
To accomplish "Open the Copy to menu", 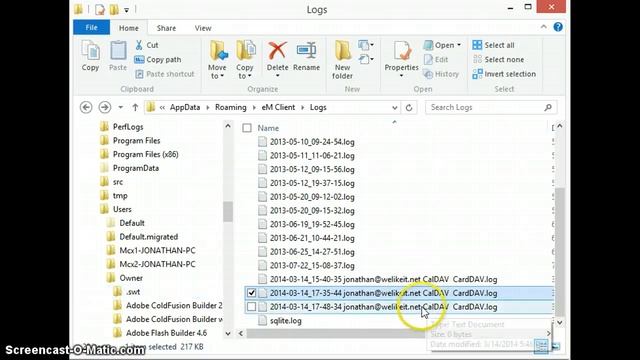I will click(245, 60).
